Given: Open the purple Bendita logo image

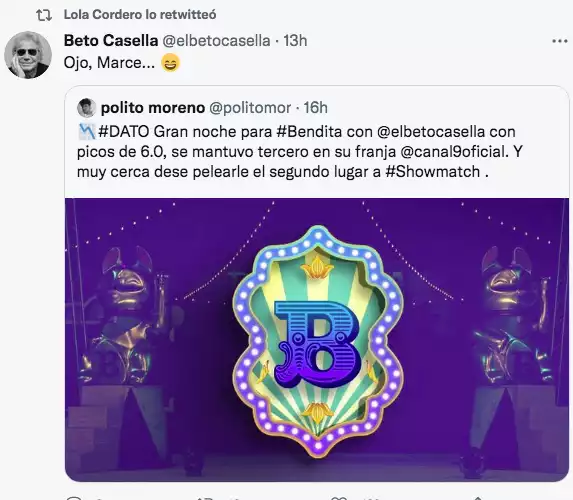Looking at the screenshot, I should coord(317,340).
